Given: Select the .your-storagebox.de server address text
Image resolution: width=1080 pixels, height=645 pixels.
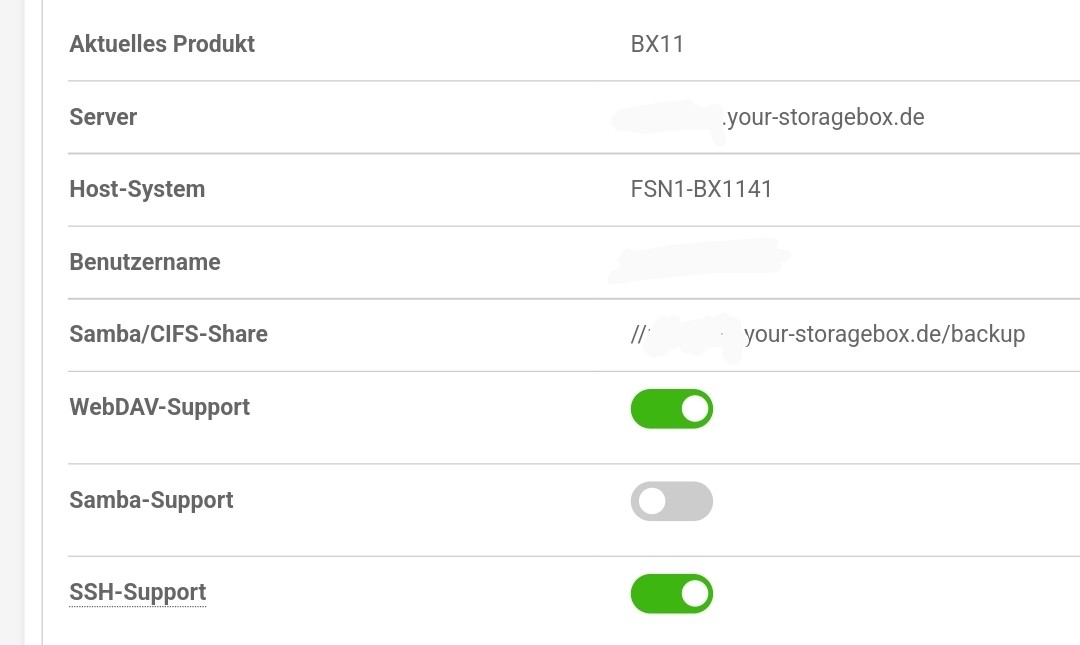Looking at the screenshot, I should (823, 117).
